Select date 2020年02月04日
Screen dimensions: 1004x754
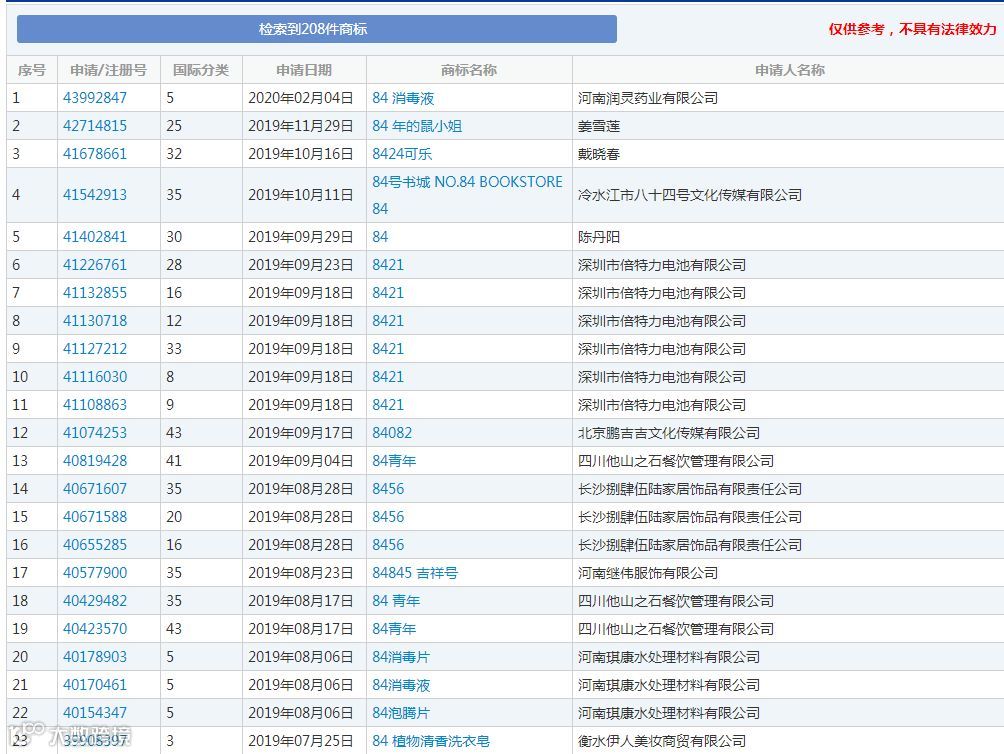(x=301, y=98)
